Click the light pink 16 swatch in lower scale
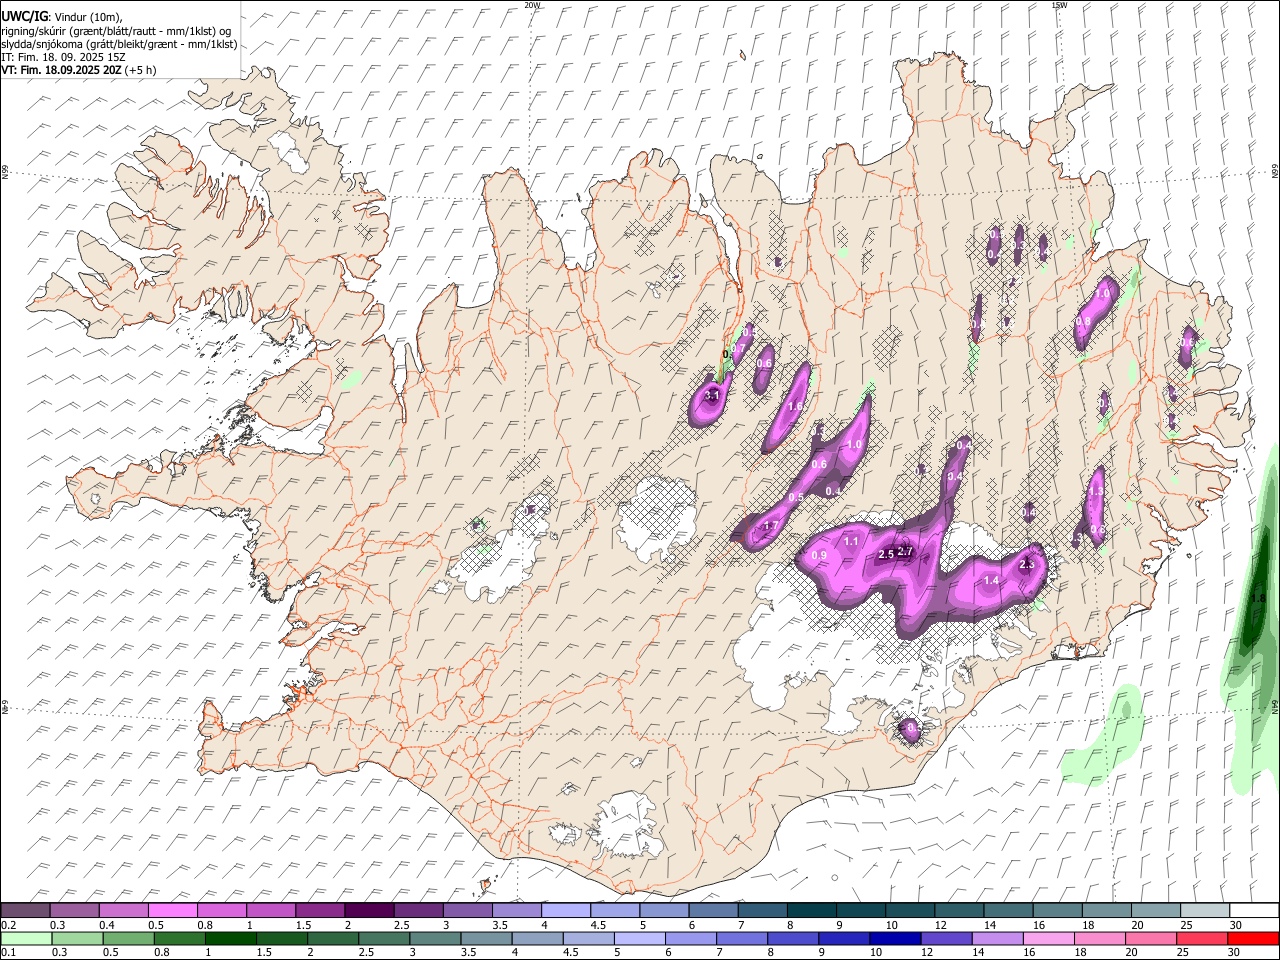 1047,939
